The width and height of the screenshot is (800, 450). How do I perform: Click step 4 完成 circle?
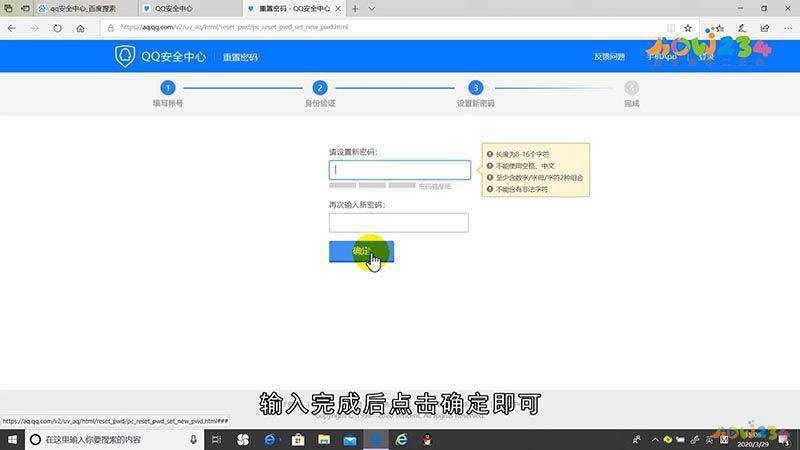pyautogui.click(x=631, y=88)
